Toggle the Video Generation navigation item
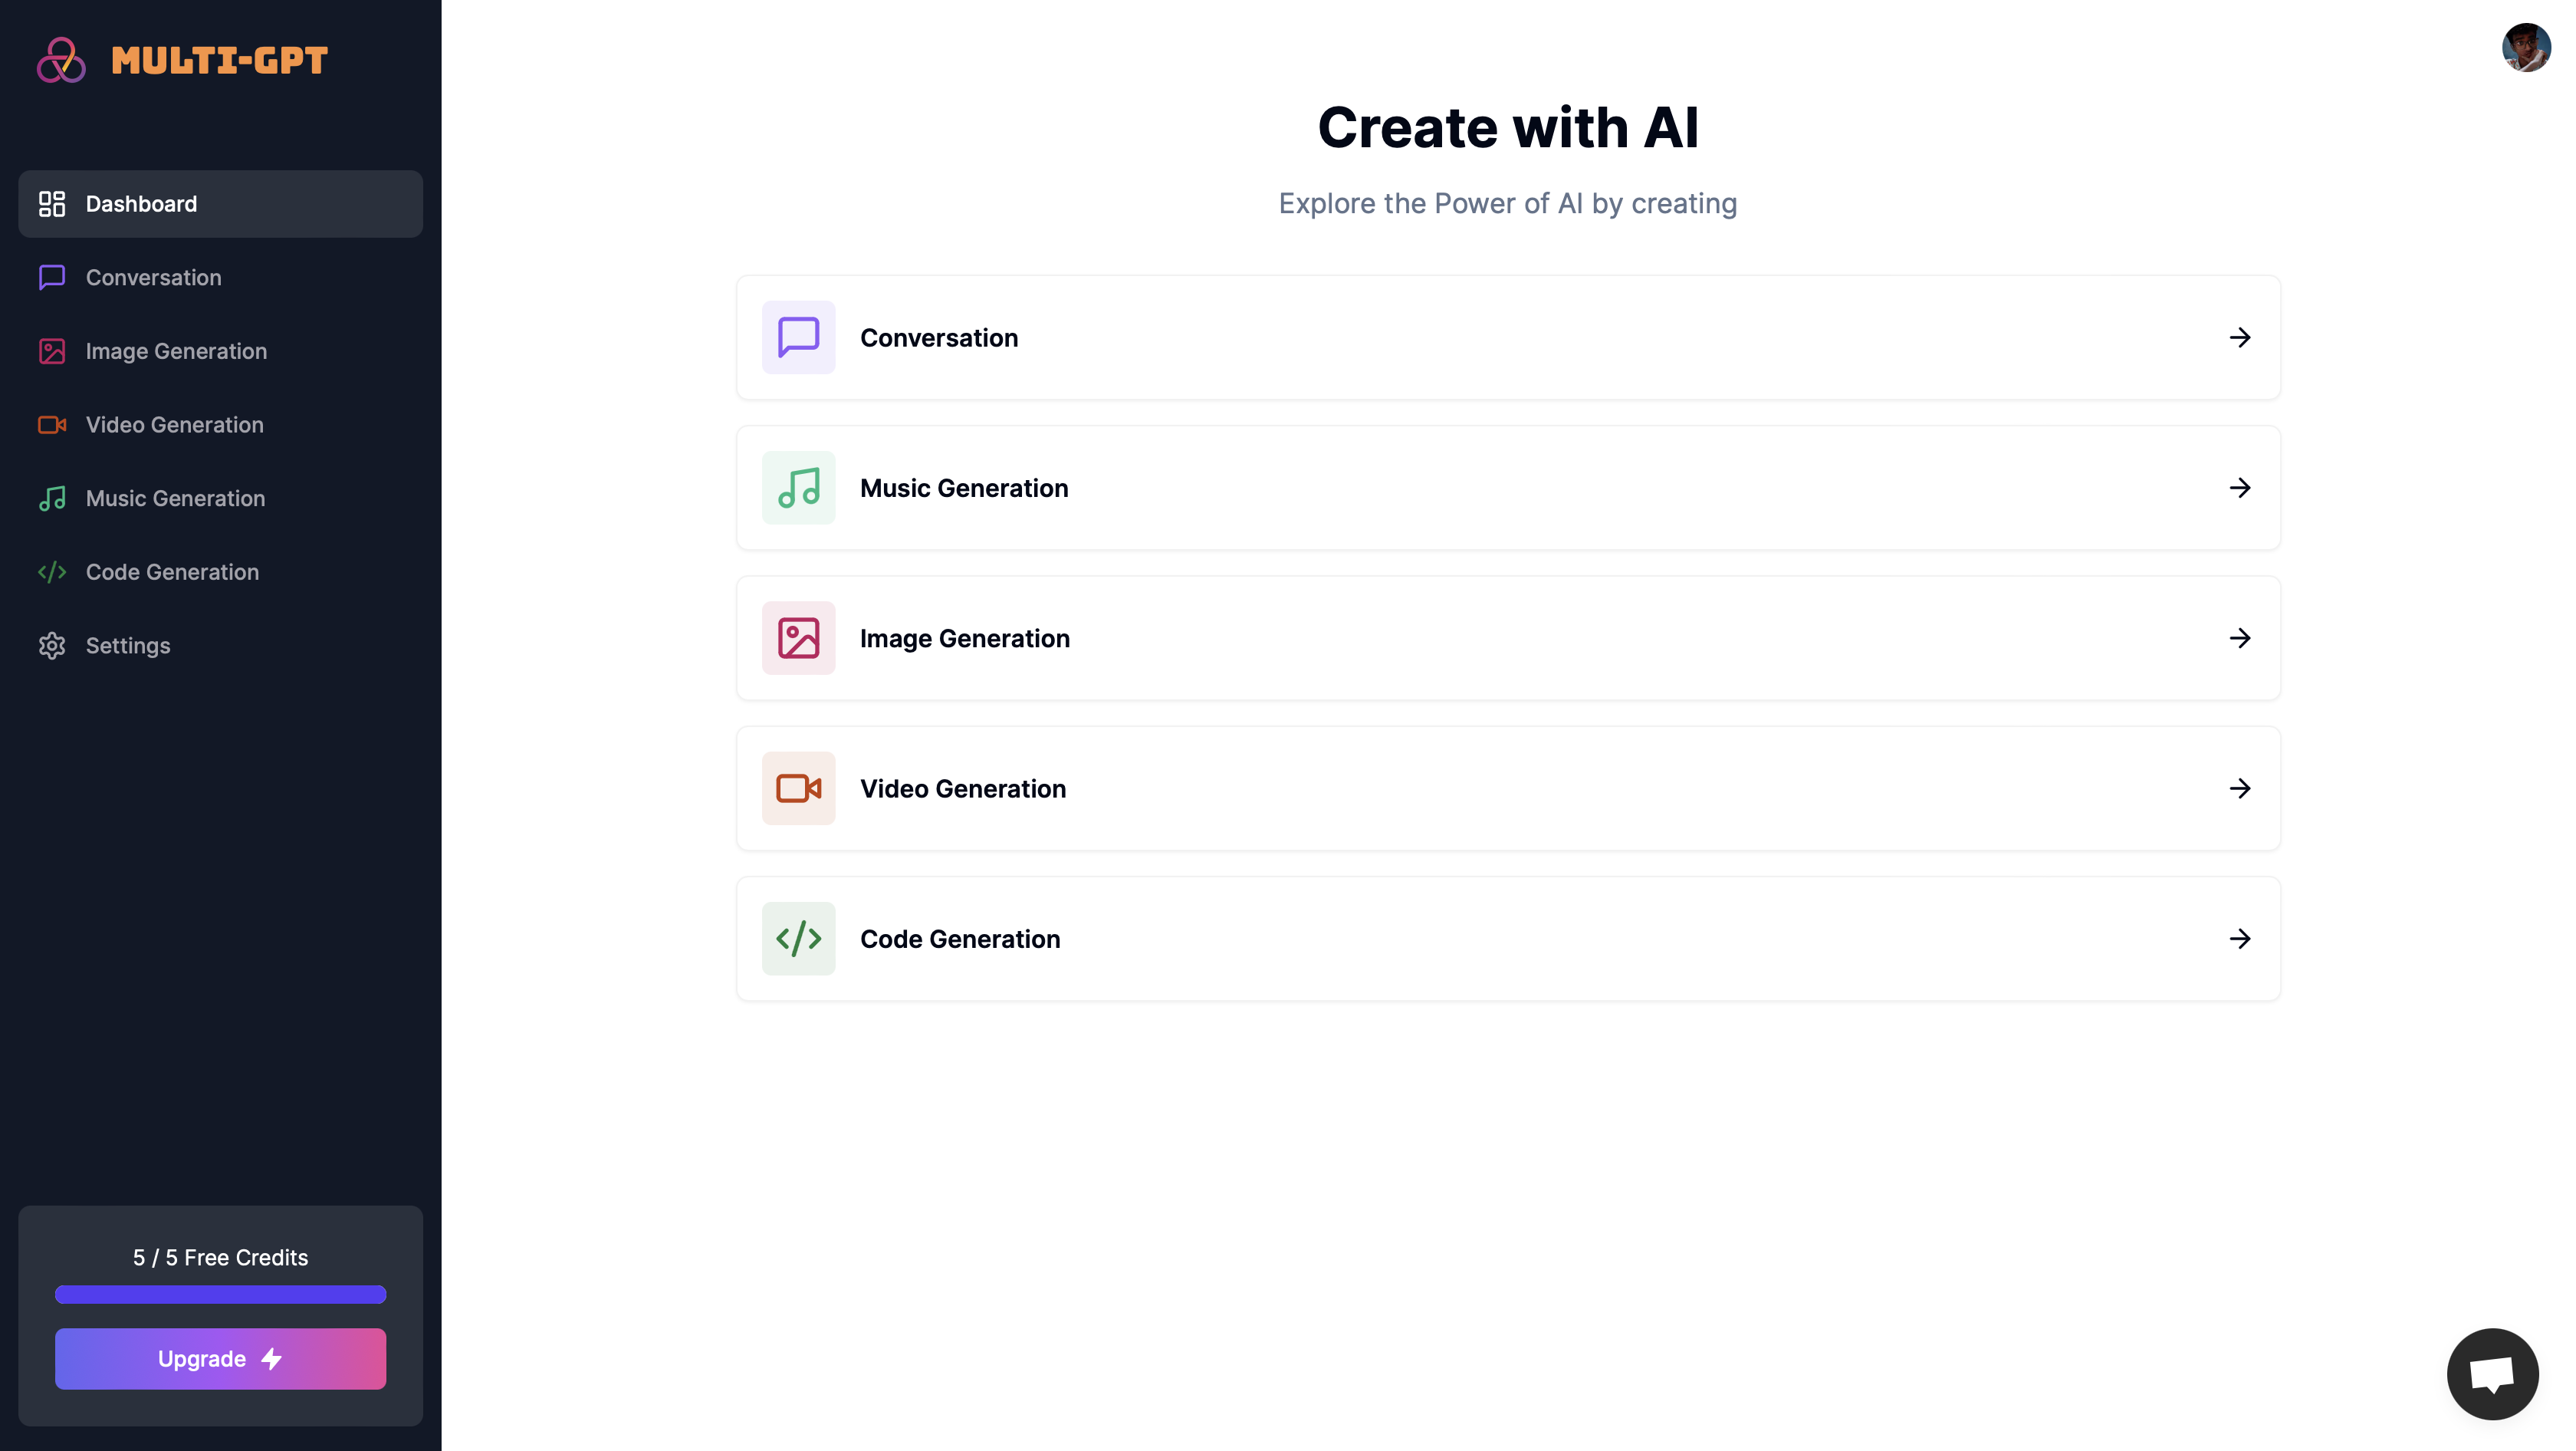 click(x=219, y=423)
